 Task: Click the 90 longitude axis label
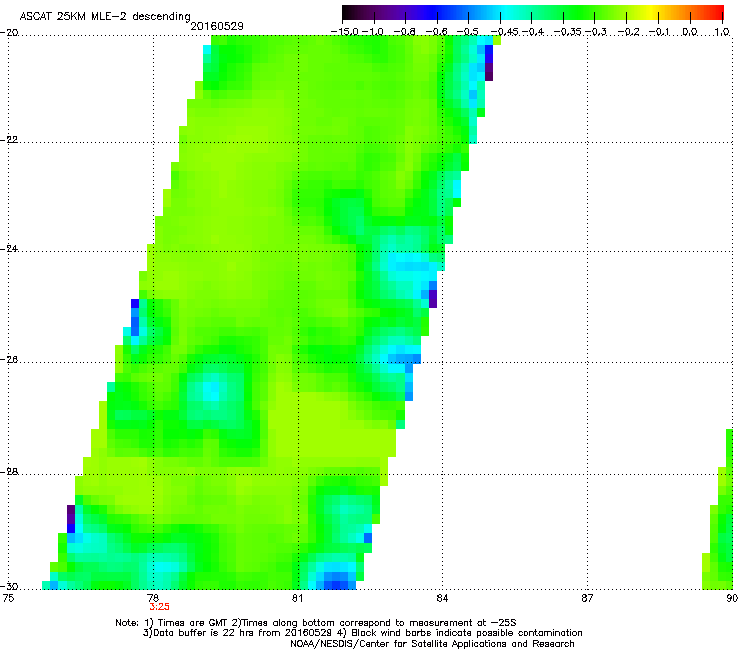click(x=732, y=598)
